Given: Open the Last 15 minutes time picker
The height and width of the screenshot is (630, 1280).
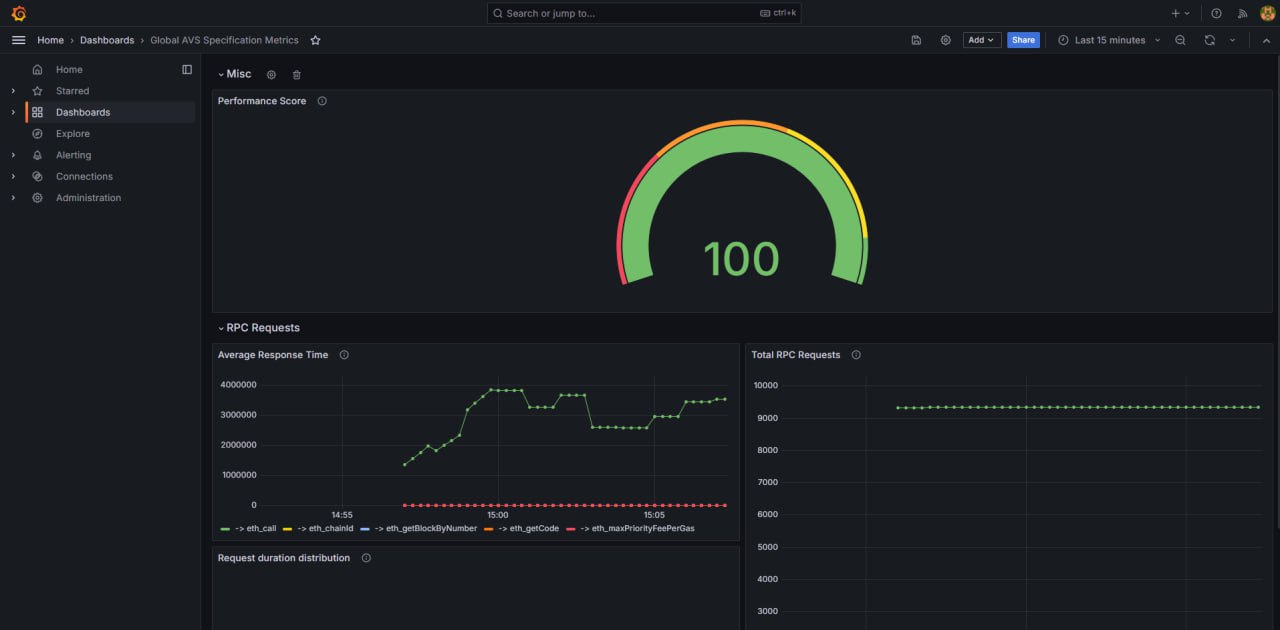Looking at the screenshot, I should [1109, 40].
